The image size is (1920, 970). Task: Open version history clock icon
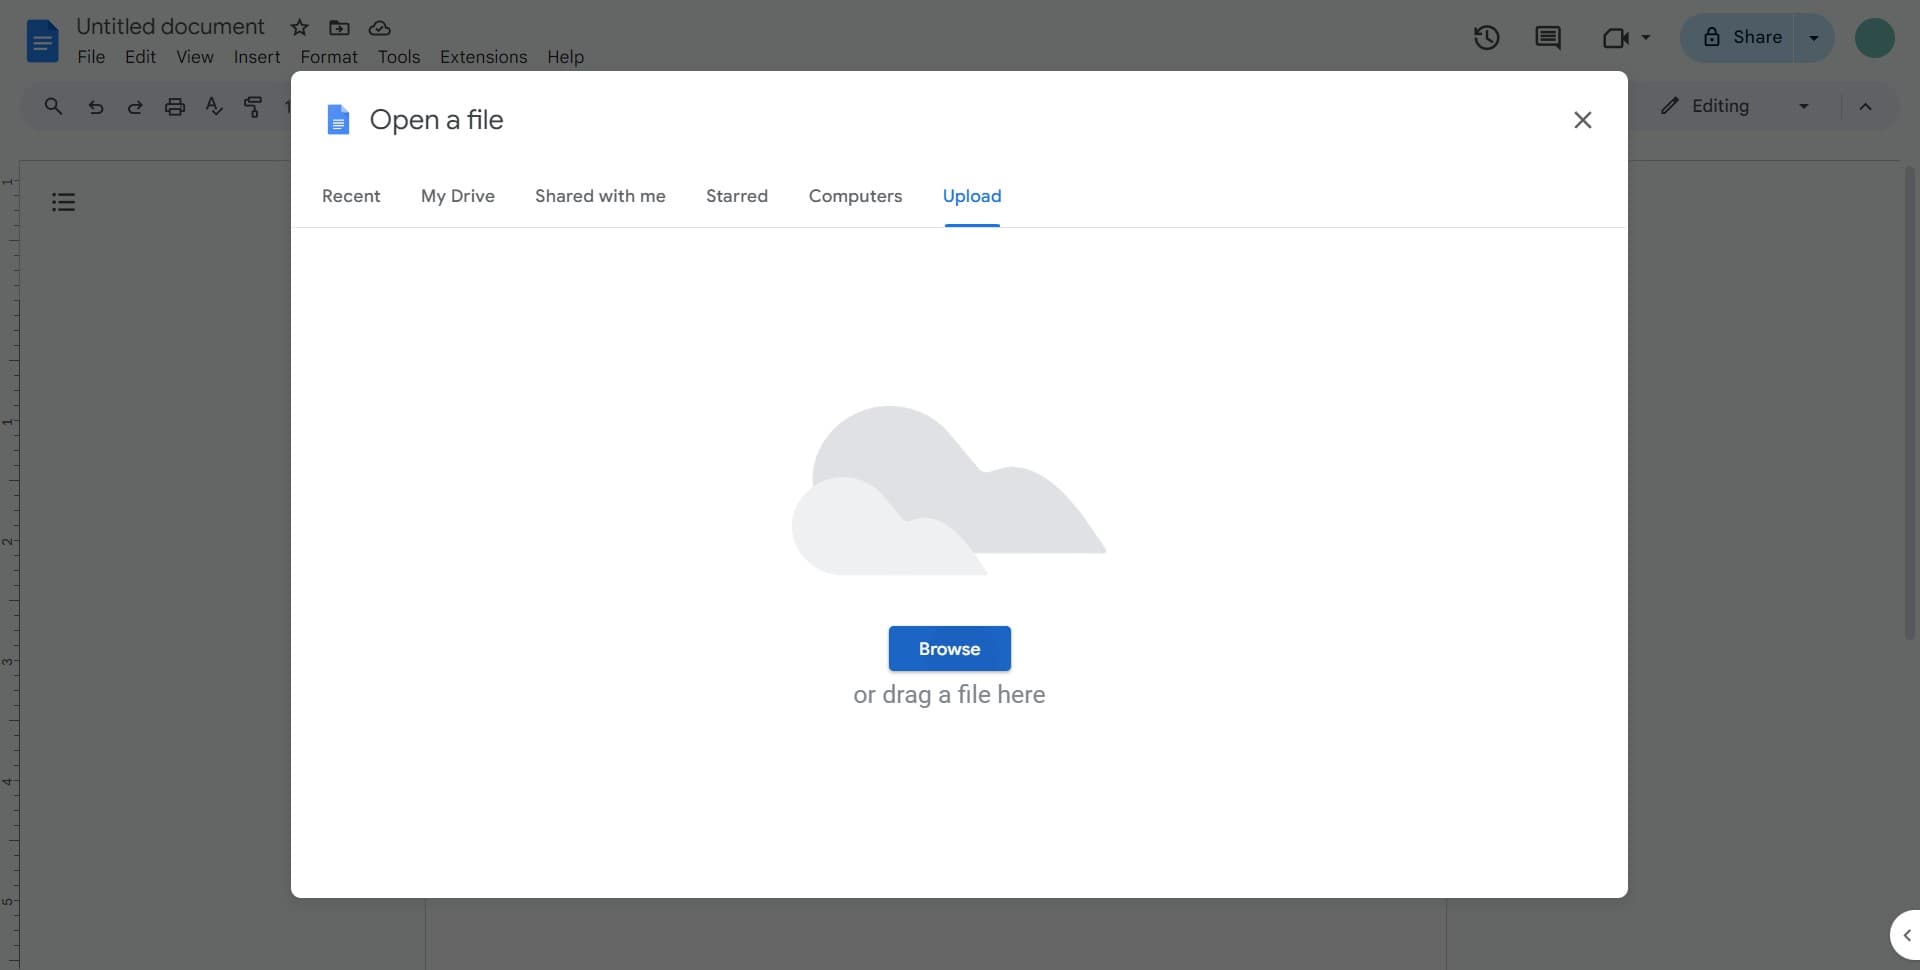[x=1486, y=38]
